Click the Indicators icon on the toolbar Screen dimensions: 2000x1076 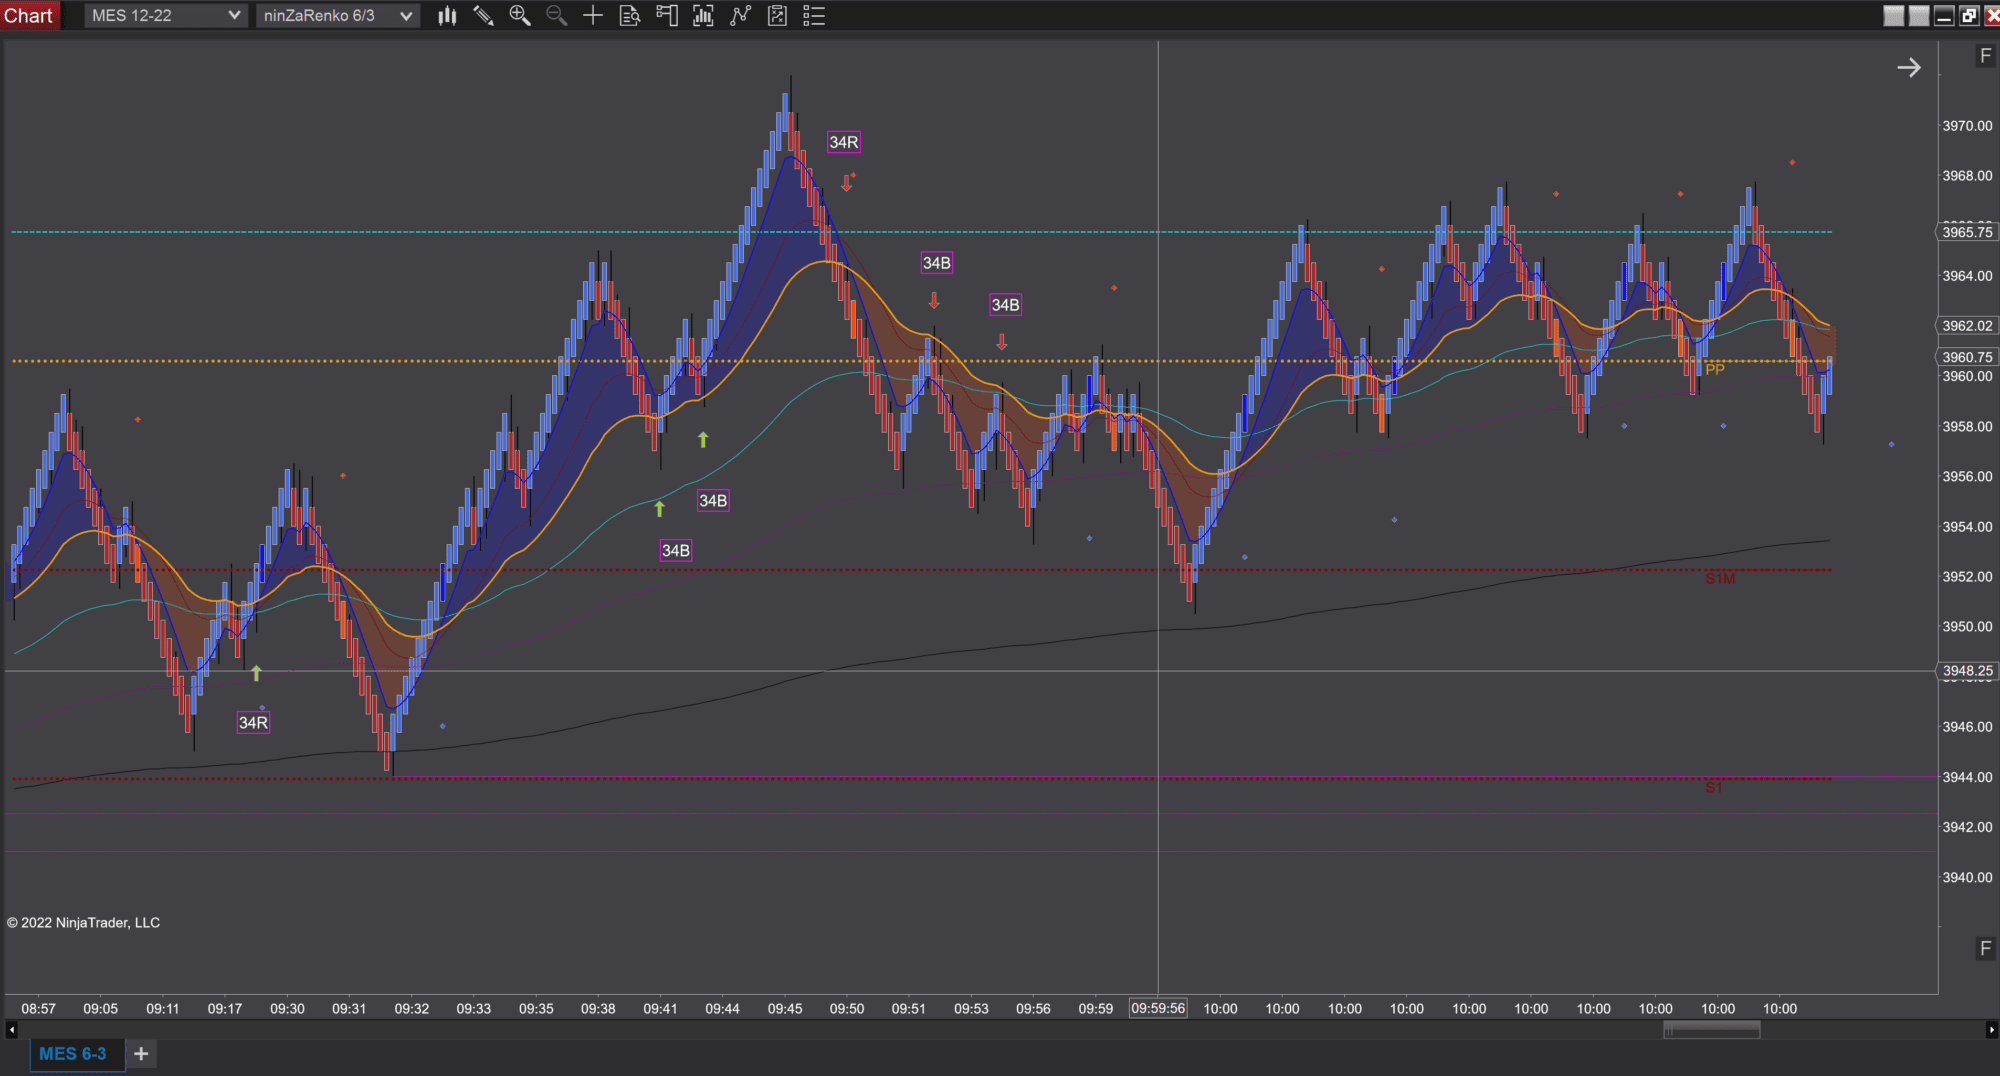coord(703,15)
